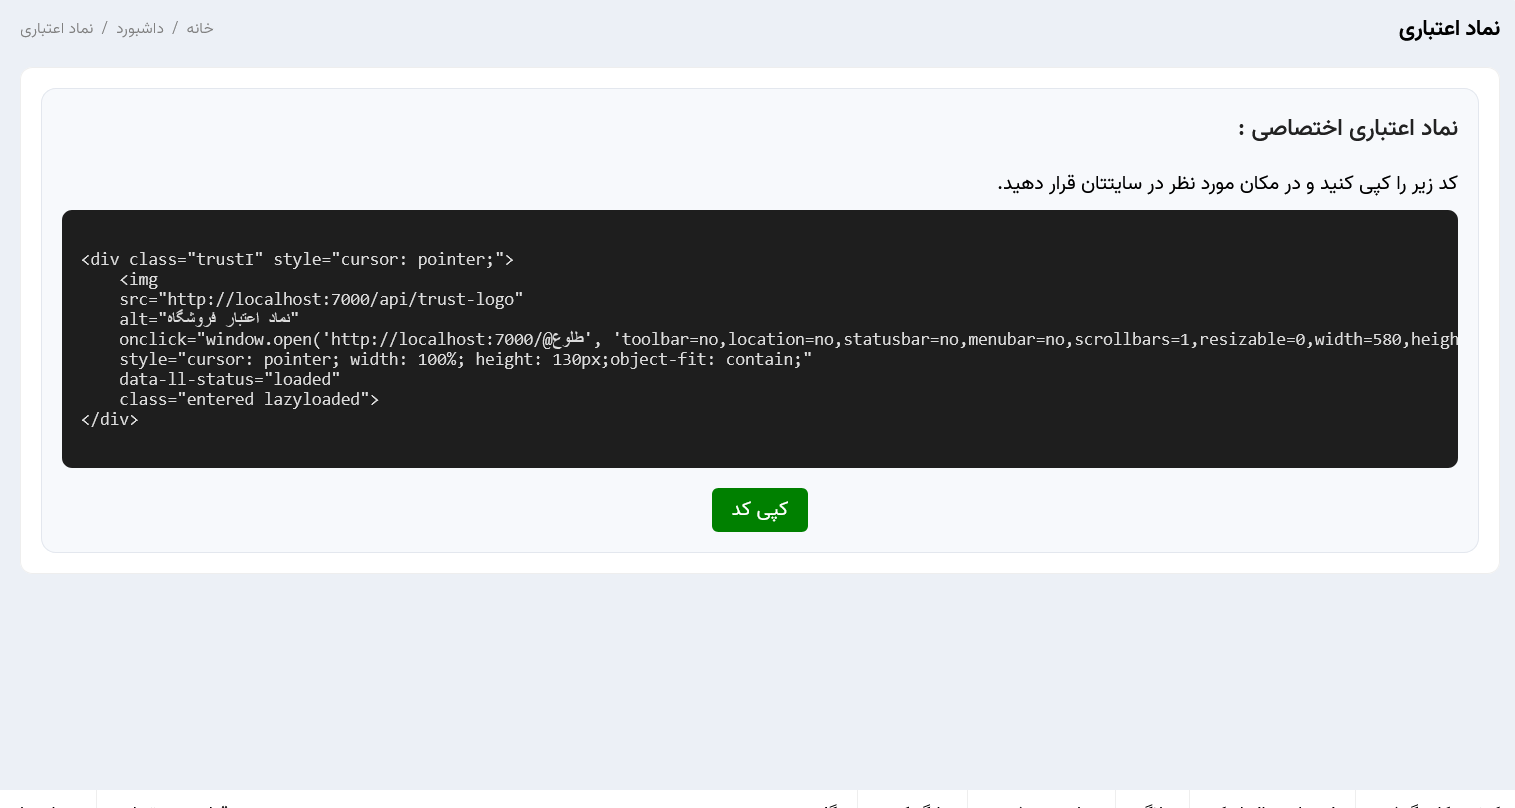The width and height of the screenshot is (1515, 808).
Task: Click the <img tag line in code
Action: [x=138, y=280]
